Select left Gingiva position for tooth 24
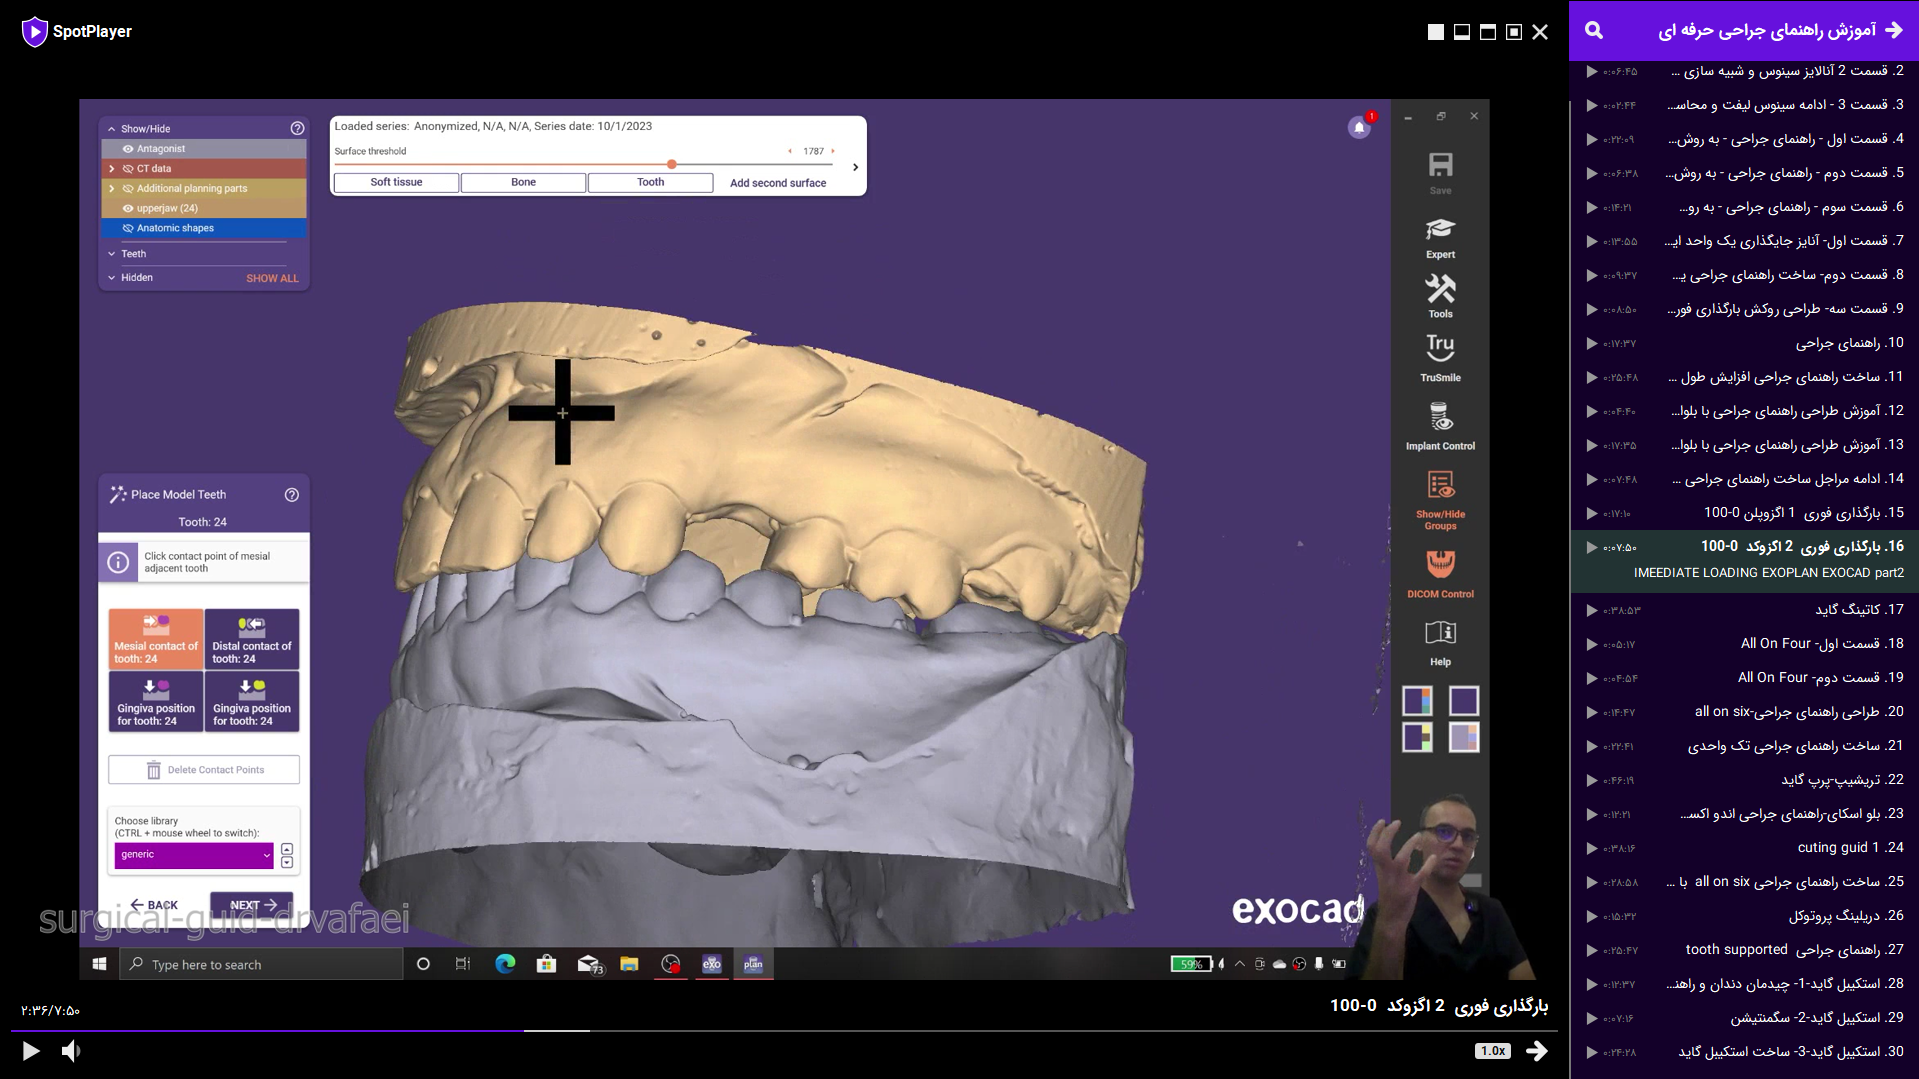Viewport: 1919px width, 1079px height. [156, 701]
